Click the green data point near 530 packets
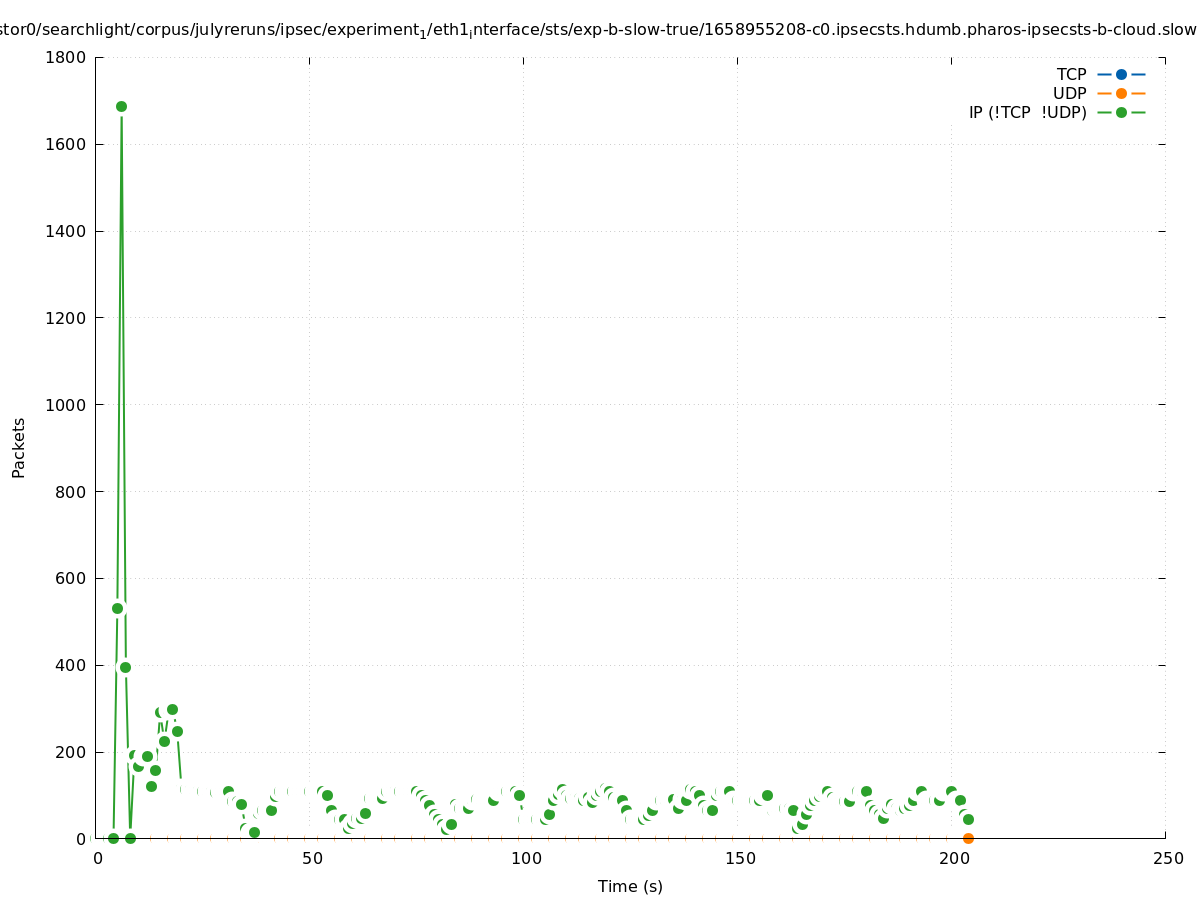1197x900 pixels. click(x=117, y=608)
